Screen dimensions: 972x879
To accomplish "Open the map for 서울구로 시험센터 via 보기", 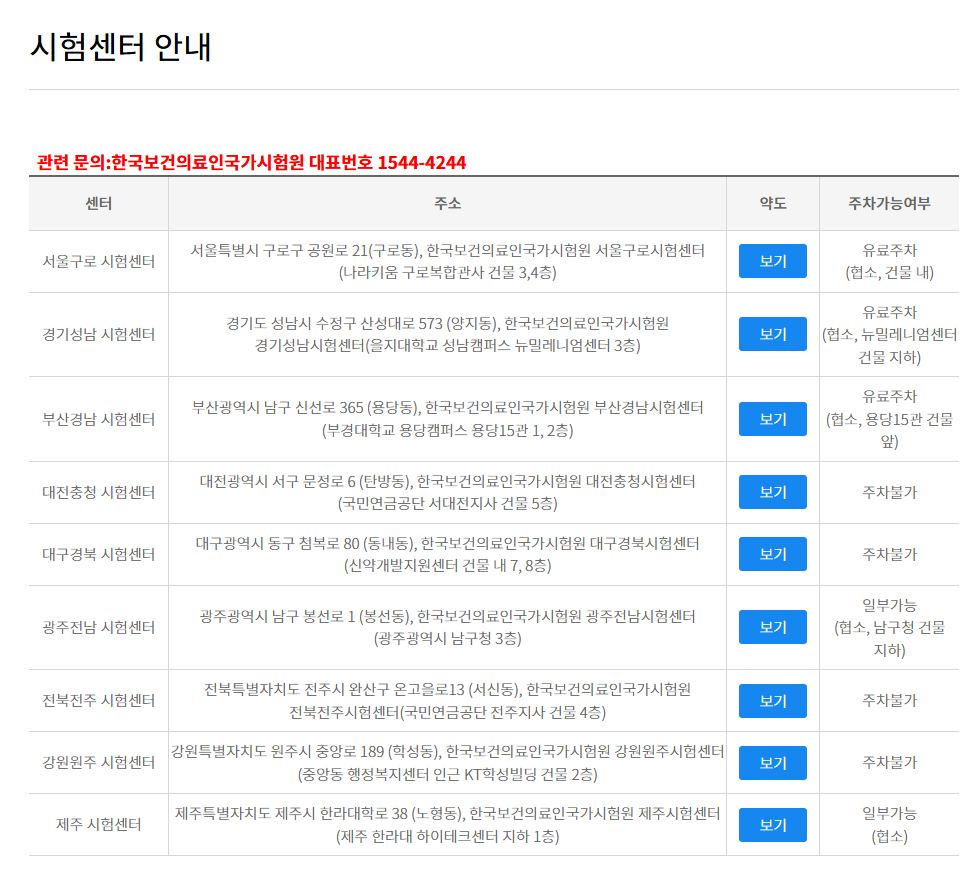I will pyautogui.click(x=772, y=261).
